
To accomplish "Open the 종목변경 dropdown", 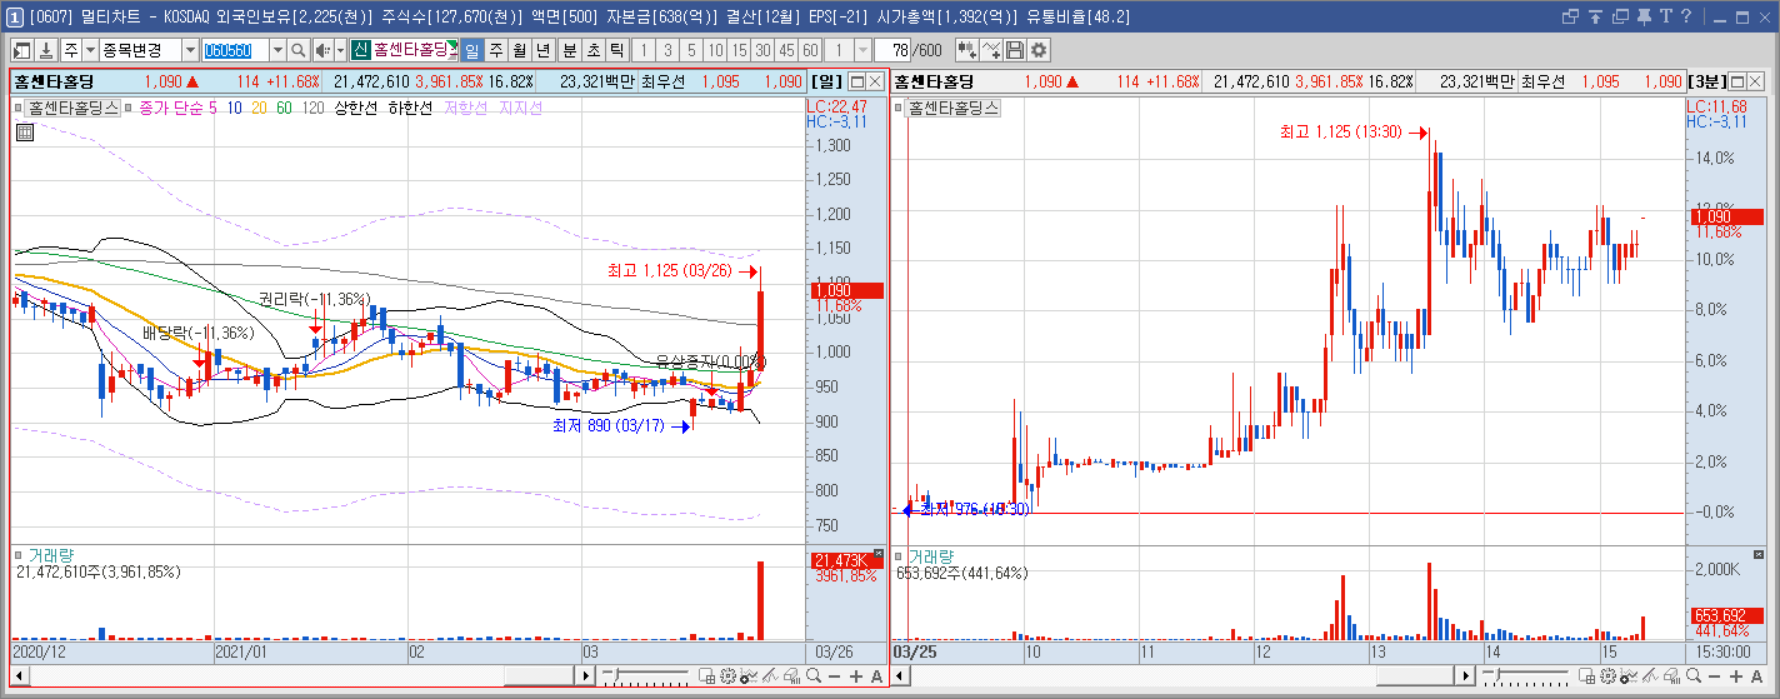I will [189, 50].
